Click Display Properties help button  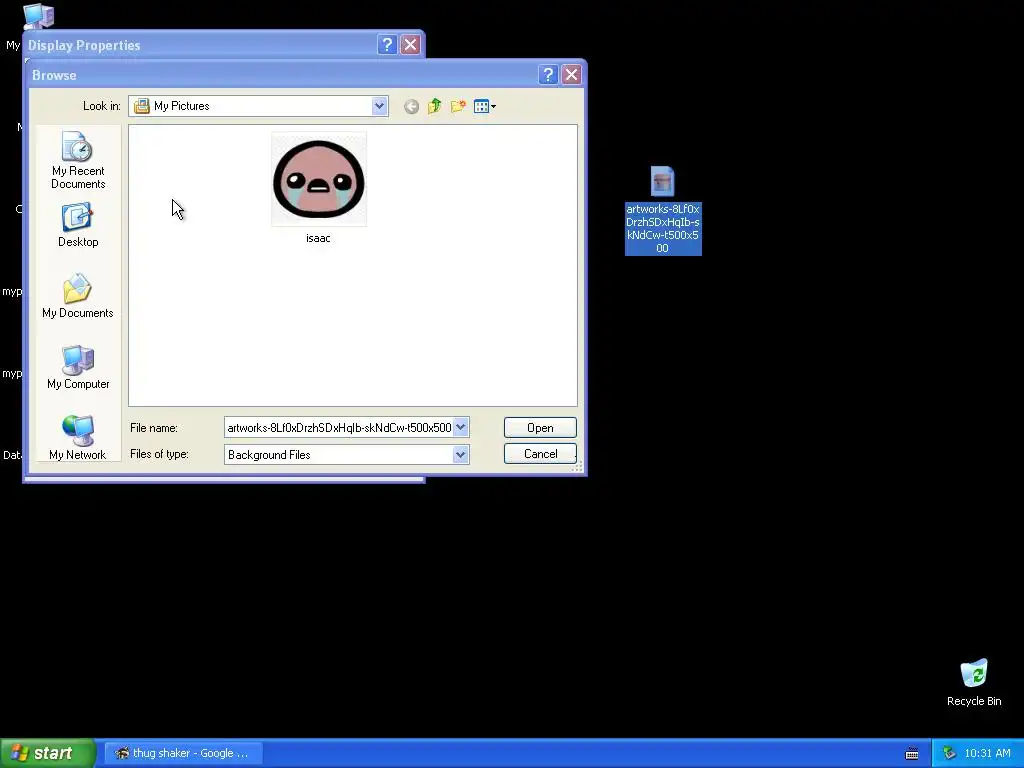387,44
